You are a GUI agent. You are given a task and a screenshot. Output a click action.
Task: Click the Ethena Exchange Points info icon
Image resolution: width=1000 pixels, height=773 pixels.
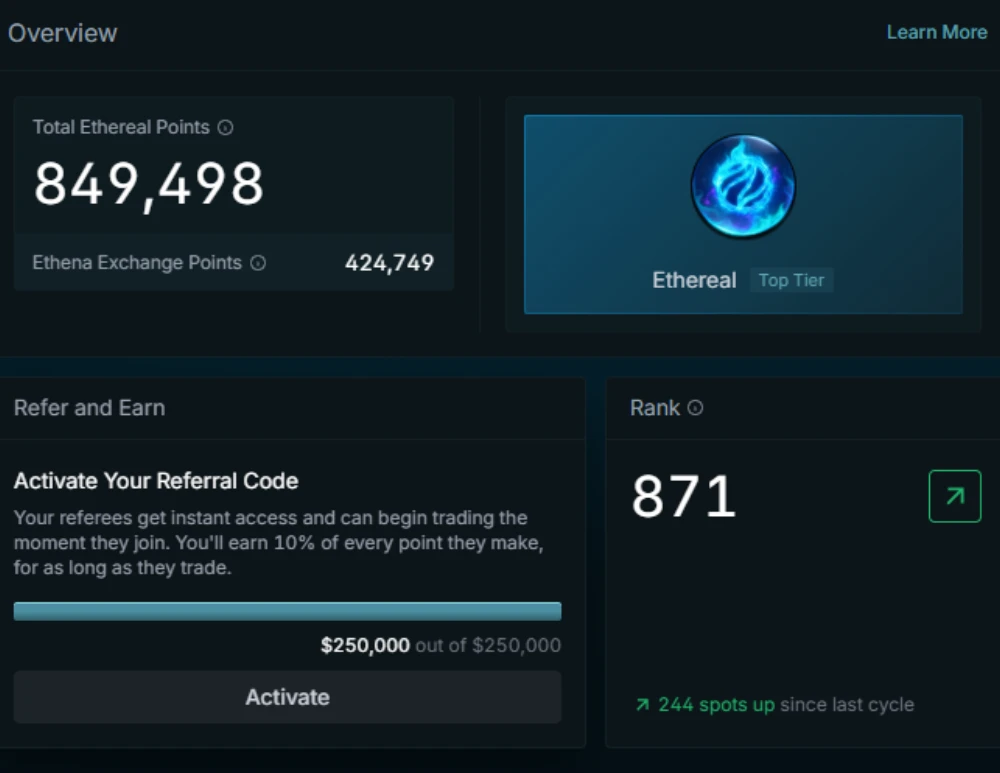(x=258, y=263)
